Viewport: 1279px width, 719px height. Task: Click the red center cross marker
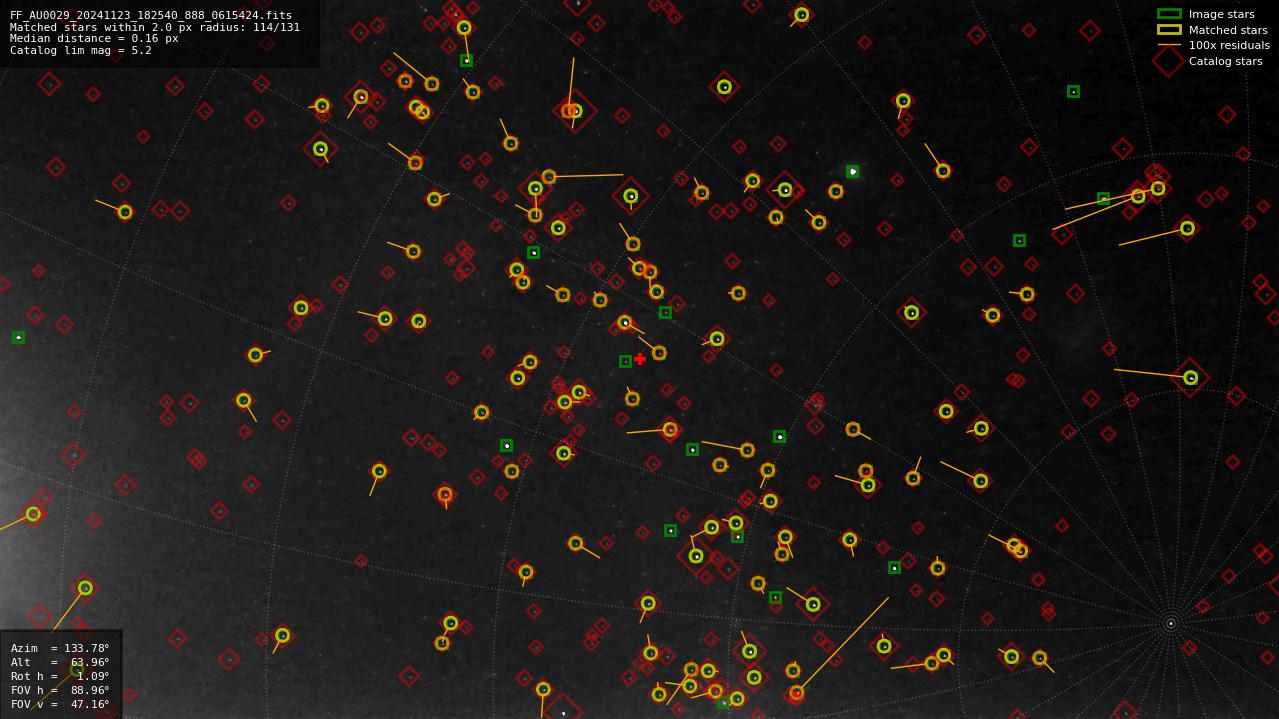(640, 359)
